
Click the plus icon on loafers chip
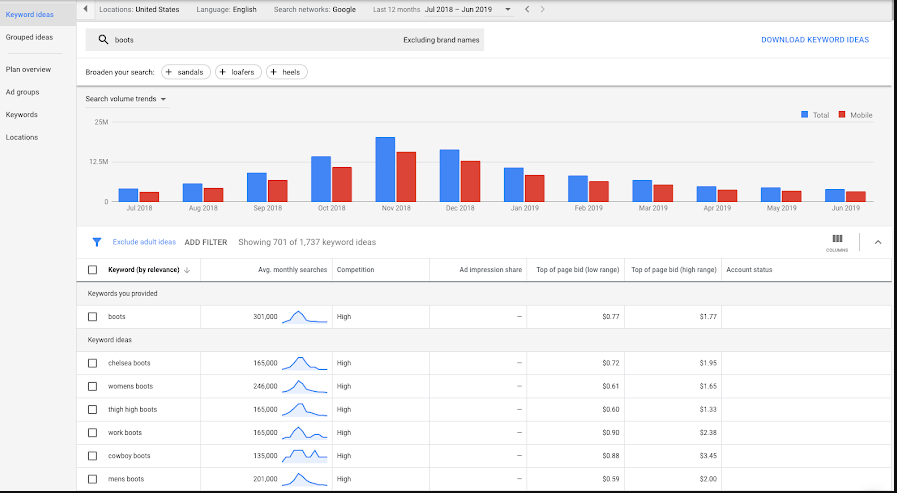click(x=223, y=72)
